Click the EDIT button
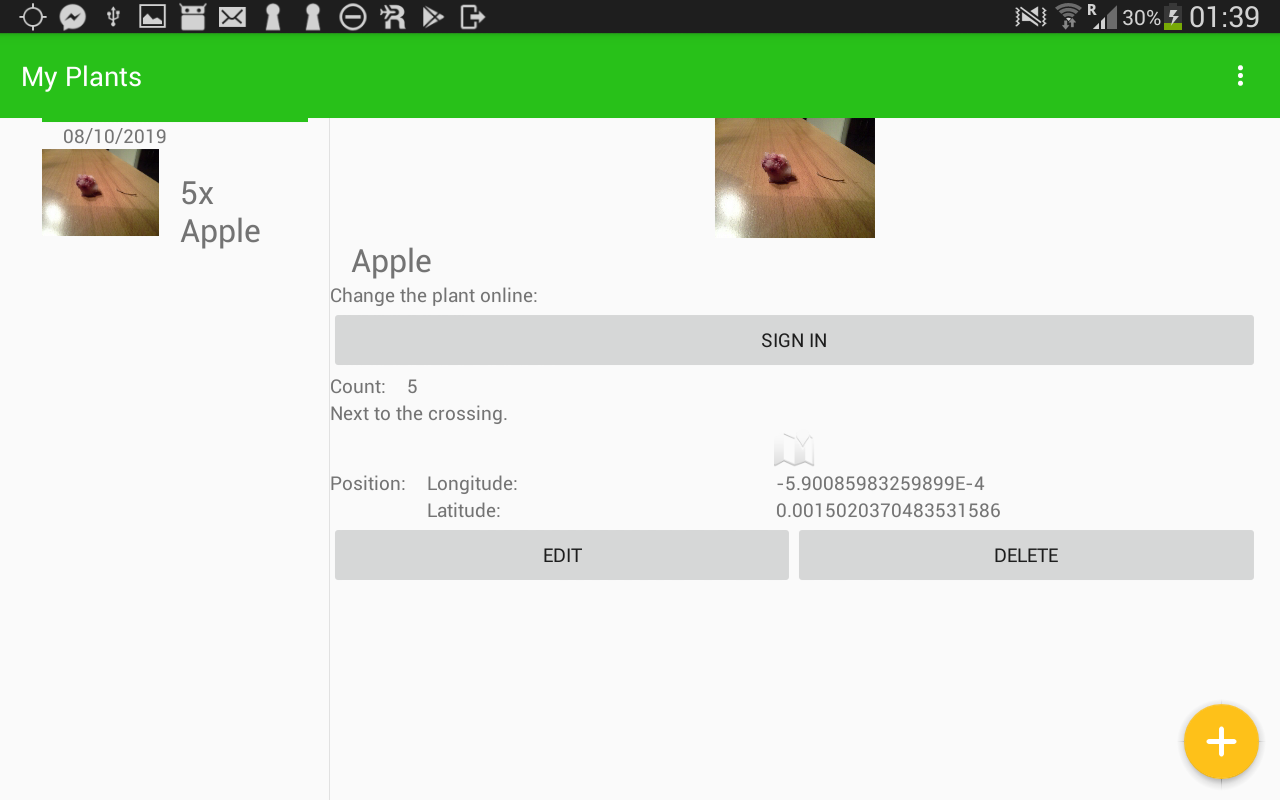This screenshot has height=800, width=1280. [x=561, y=555]
